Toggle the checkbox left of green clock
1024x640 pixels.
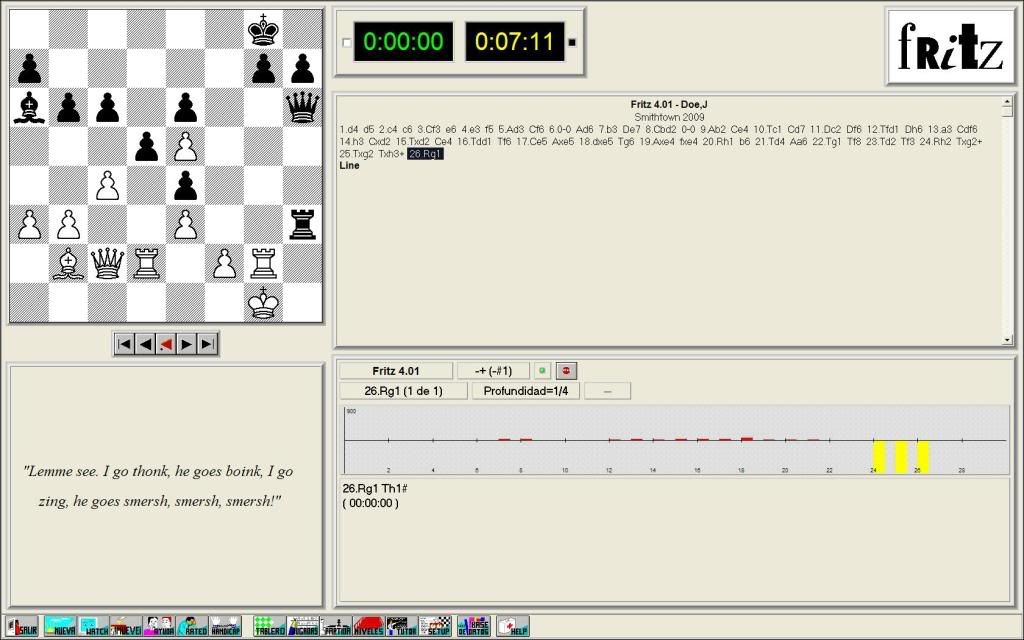pos(347,42)
